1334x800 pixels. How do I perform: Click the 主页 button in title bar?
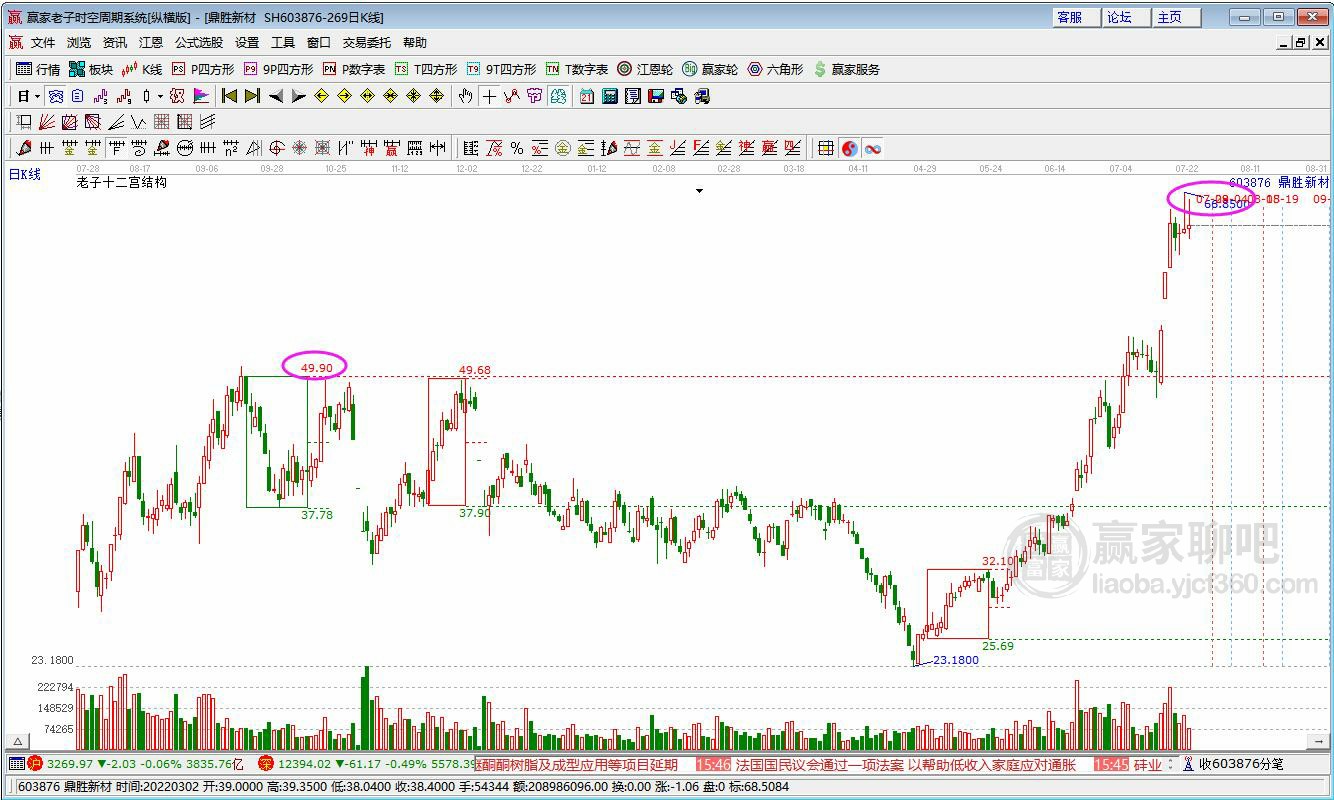pos(1176,17)
